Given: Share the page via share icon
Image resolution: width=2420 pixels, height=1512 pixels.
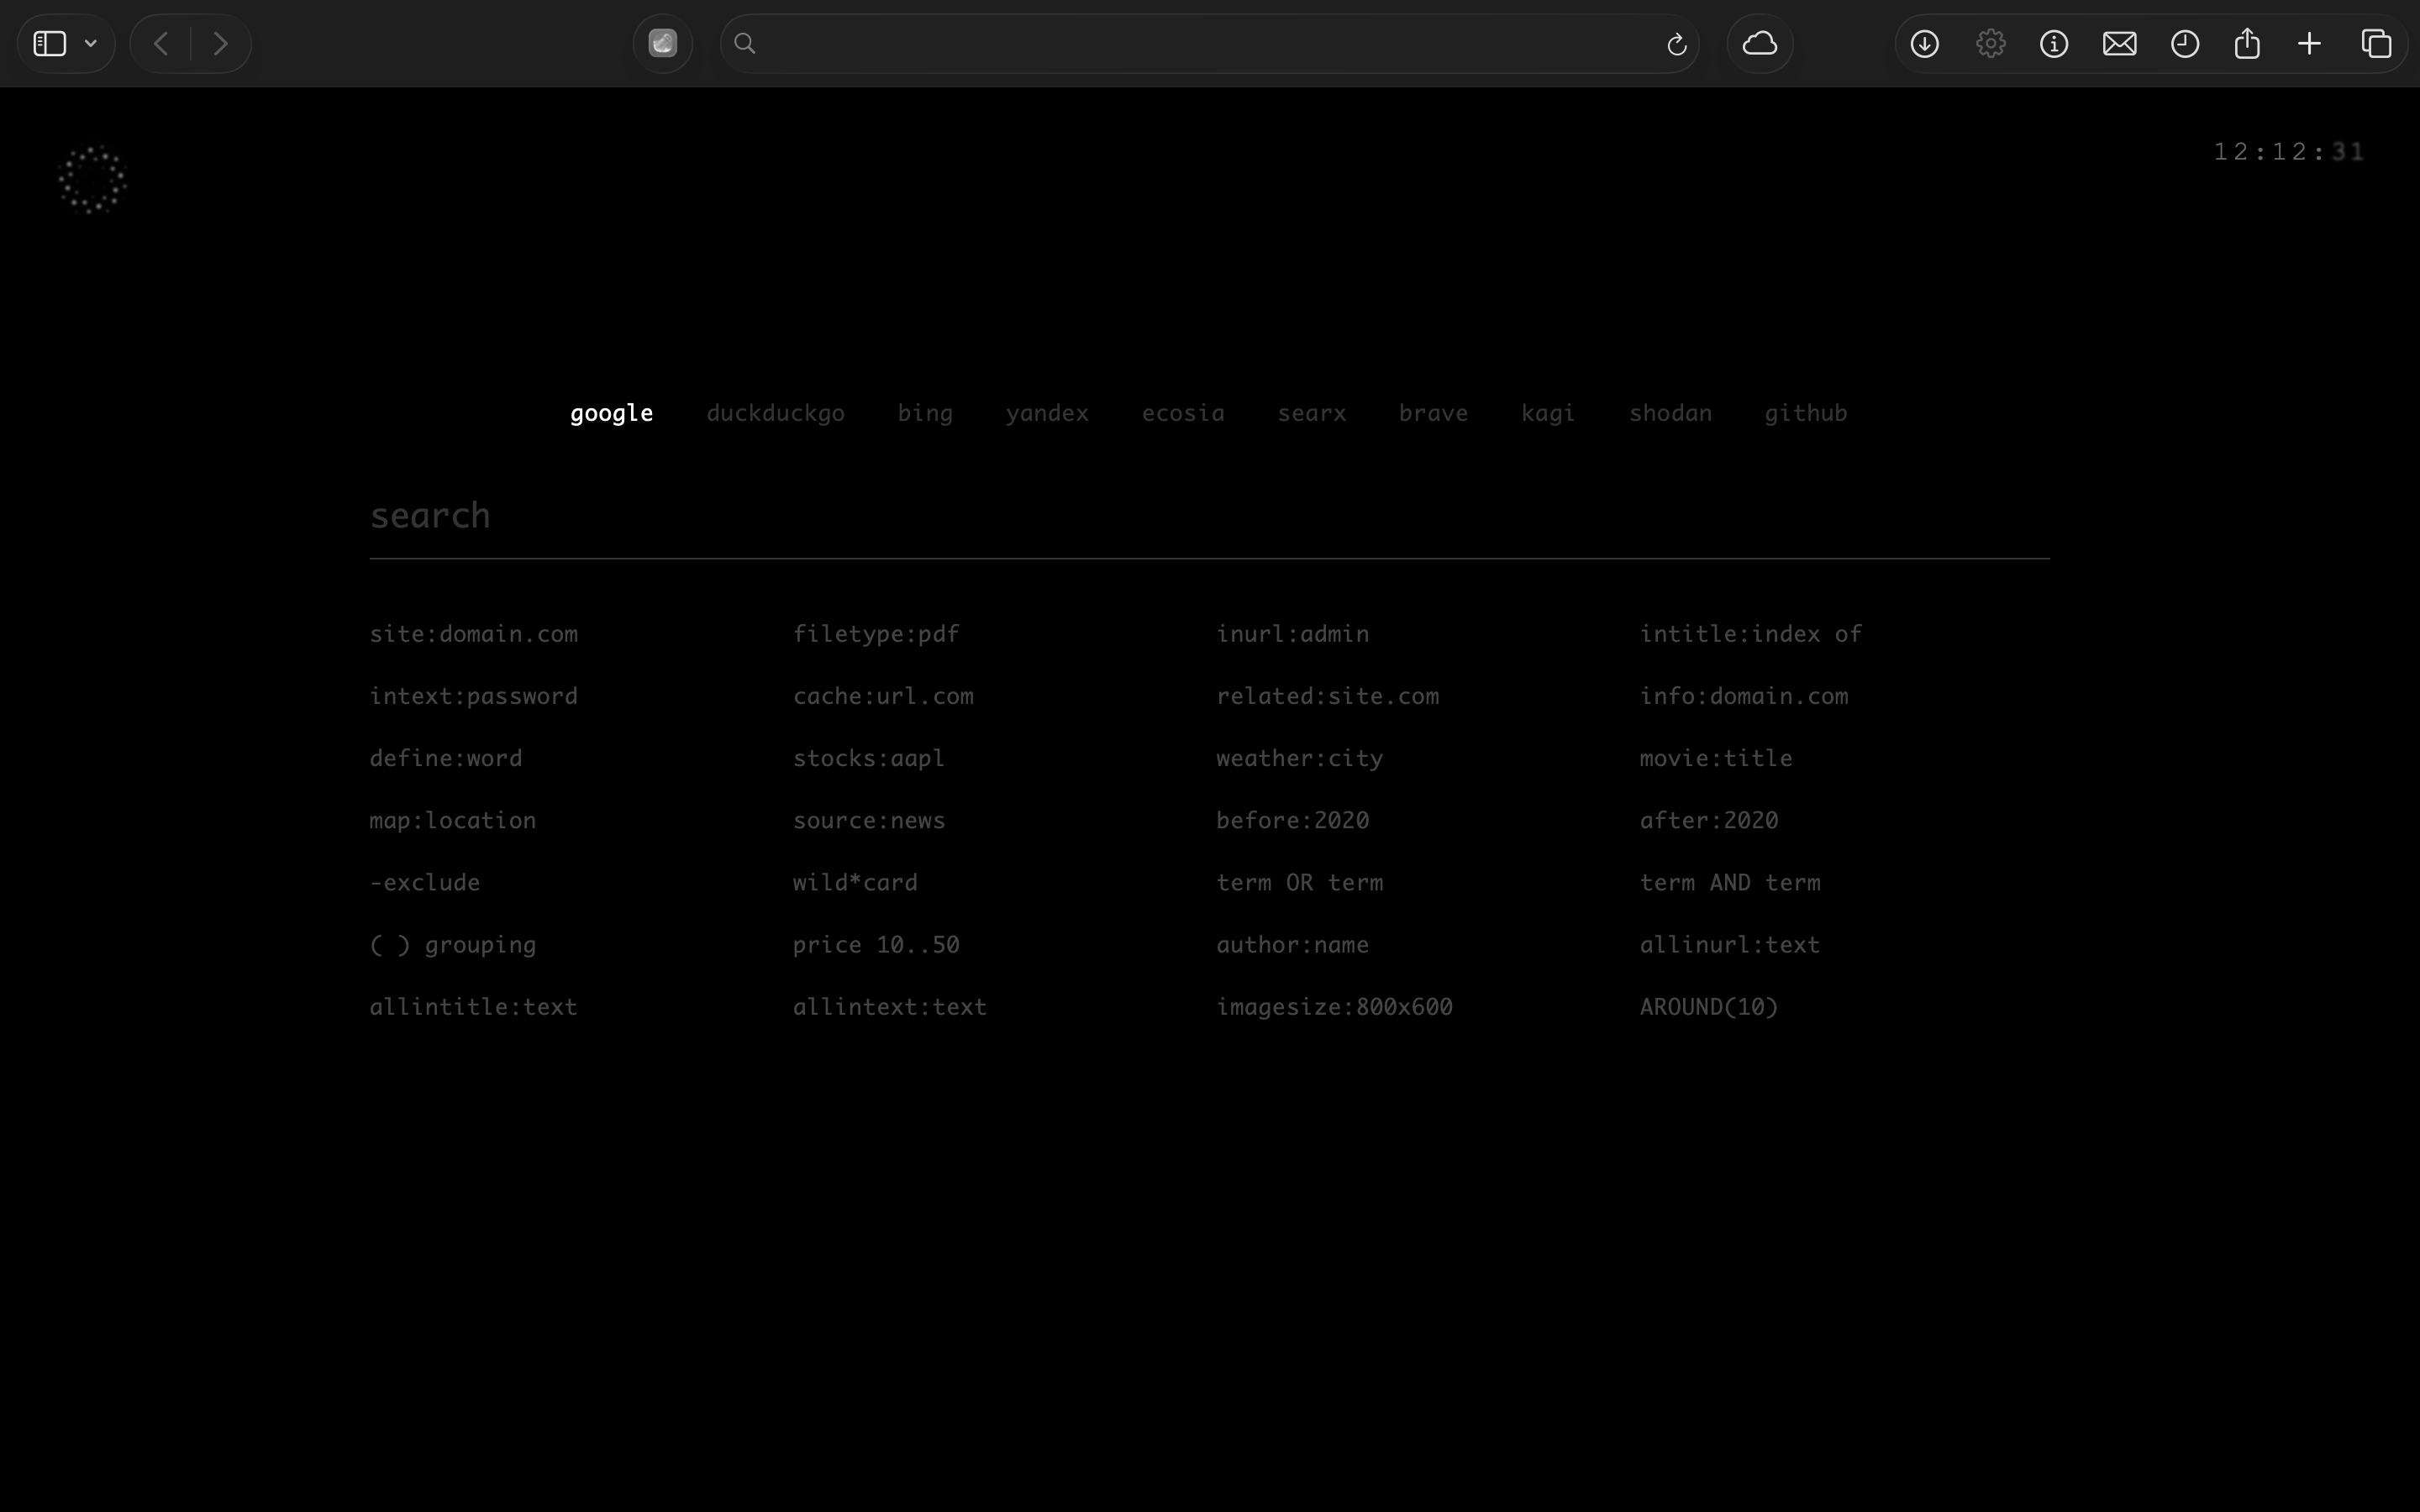Looking at the screenshot, I should [2247, 44].
